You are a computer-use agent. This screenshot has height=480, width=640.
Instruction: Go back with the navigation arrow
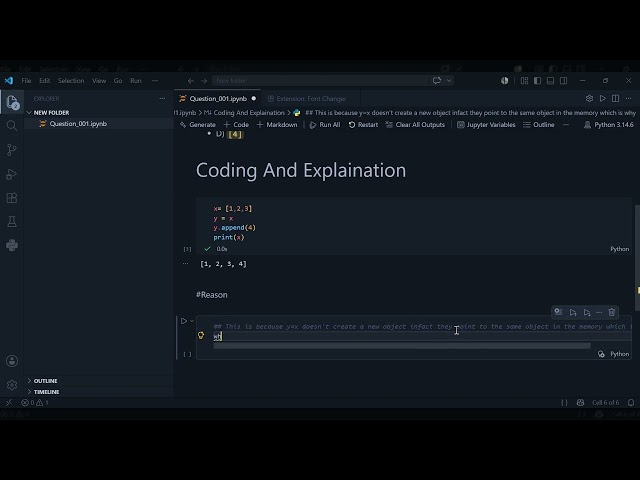click(191, 81)
